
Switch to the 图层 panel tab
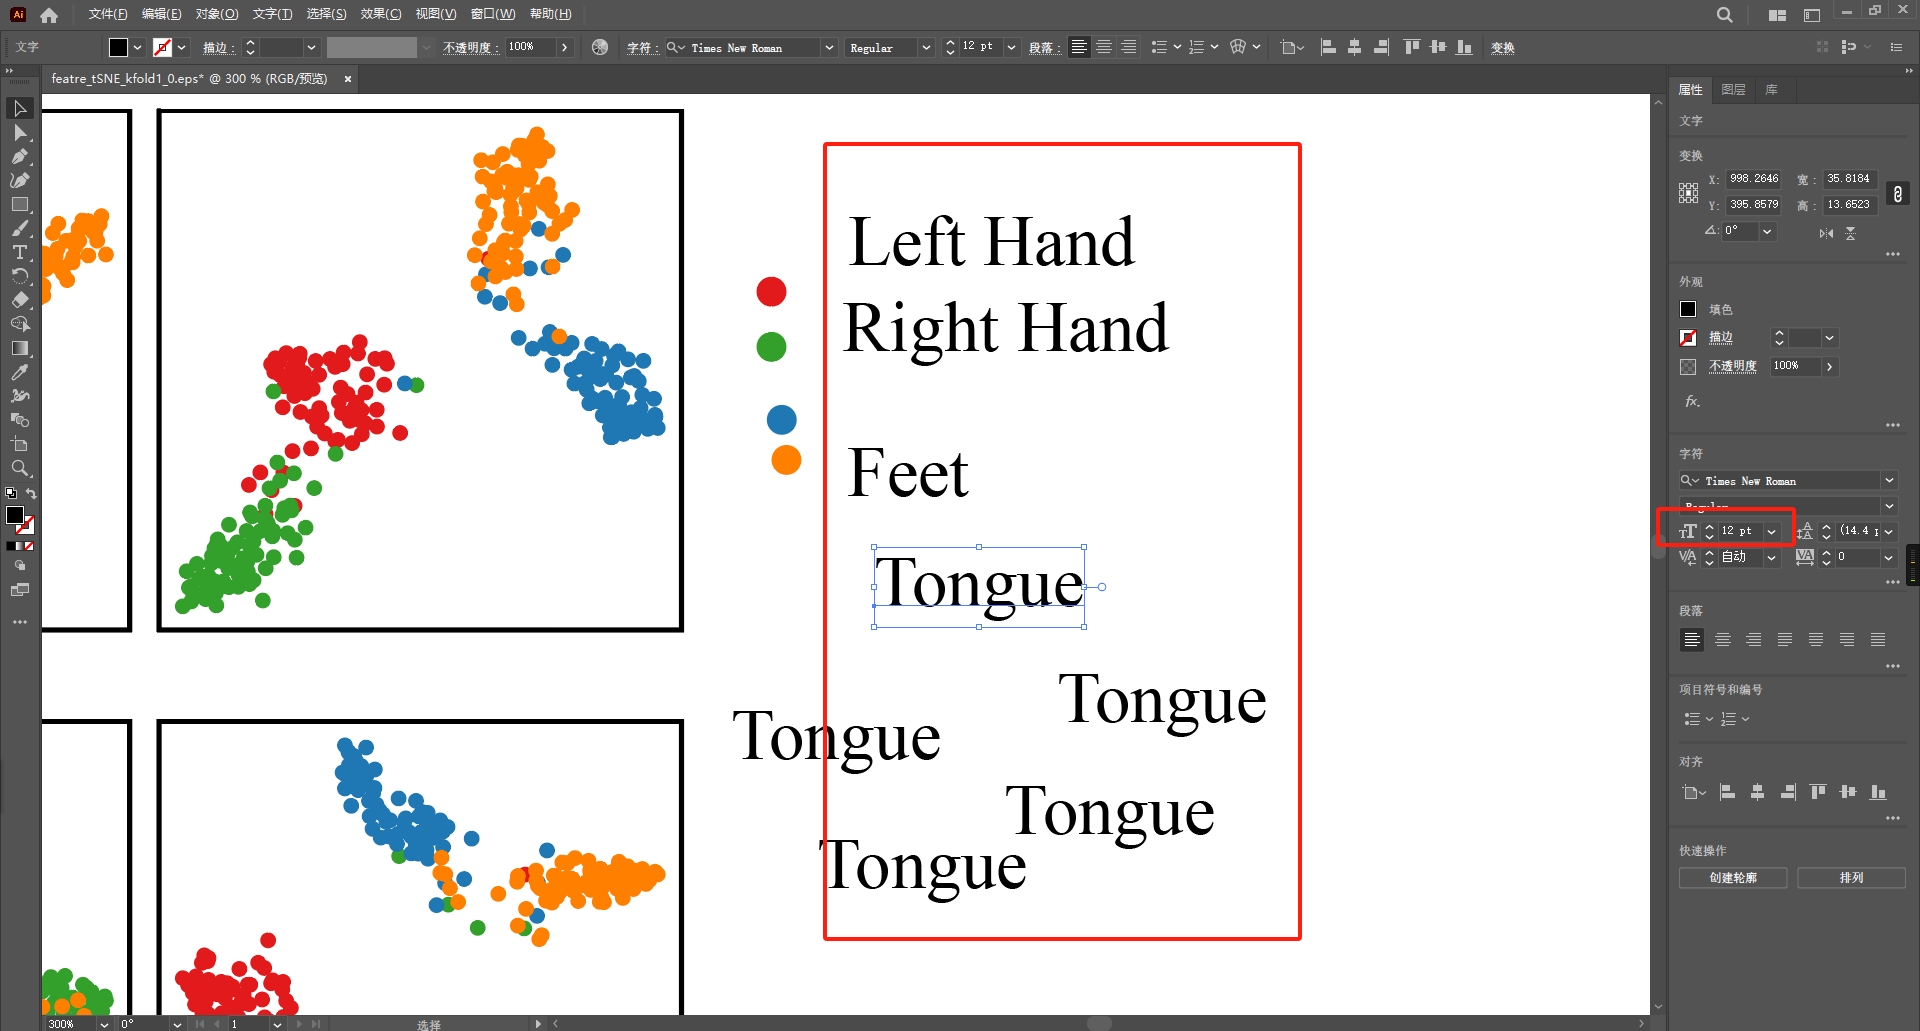click(x=1733, y=90)
